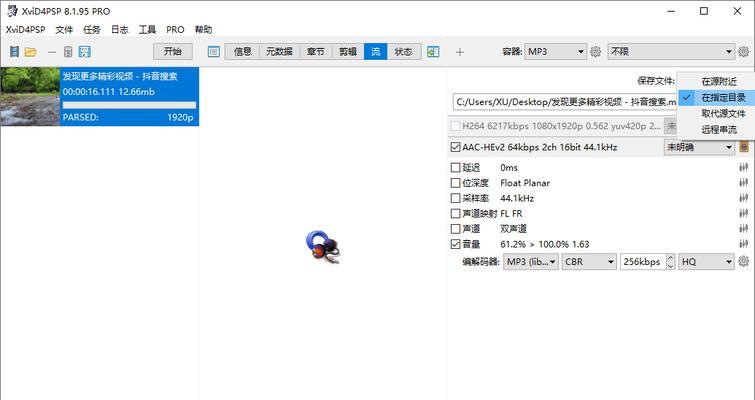This screenshot has height=400, width=755.
Task: Enable the 声道映射 channel mapping checkbox
Action: [x=455, y=213]
